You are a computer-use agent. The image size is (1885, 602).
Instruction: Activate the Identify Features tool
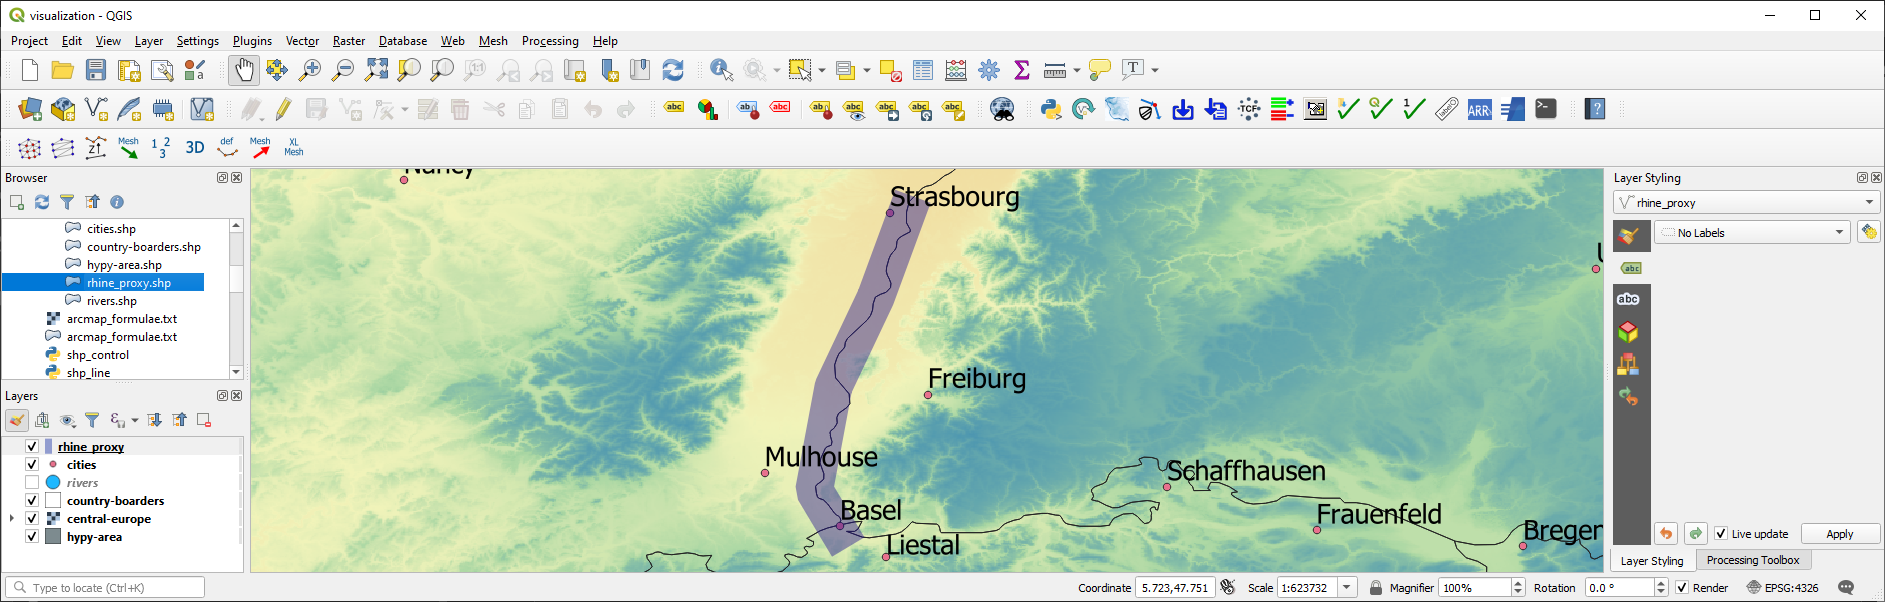[x=721, y=70]
